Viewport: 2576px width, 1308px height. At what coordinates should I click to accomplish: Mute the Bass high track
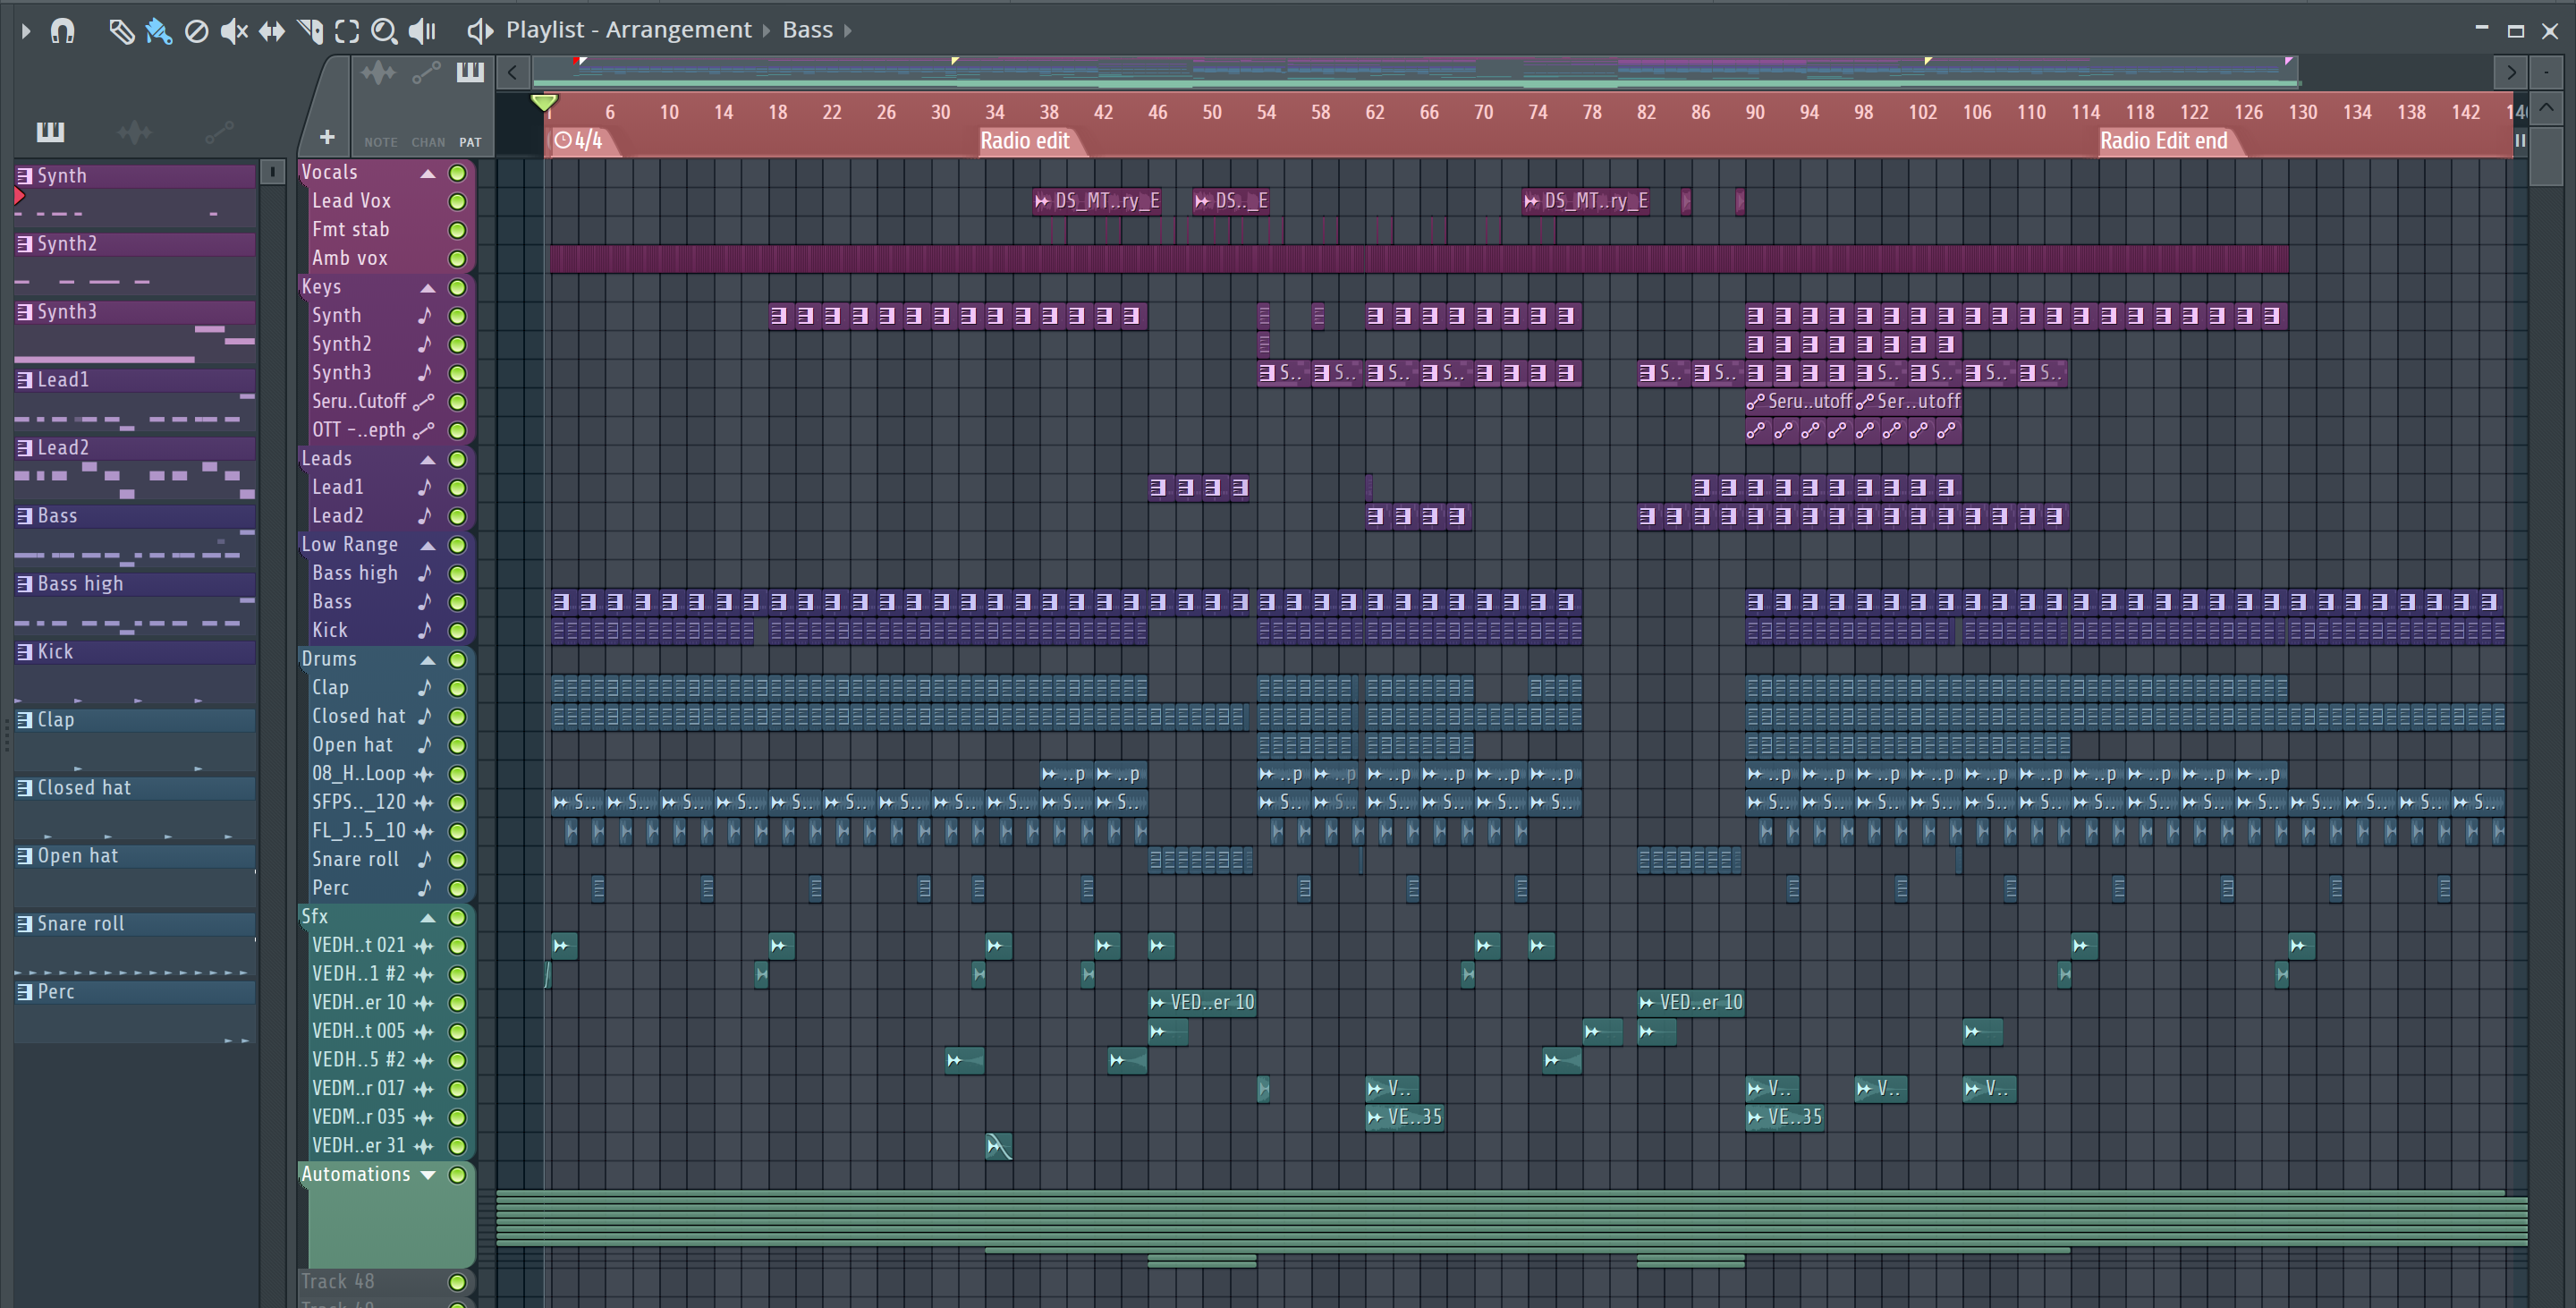tap(457, 574)
